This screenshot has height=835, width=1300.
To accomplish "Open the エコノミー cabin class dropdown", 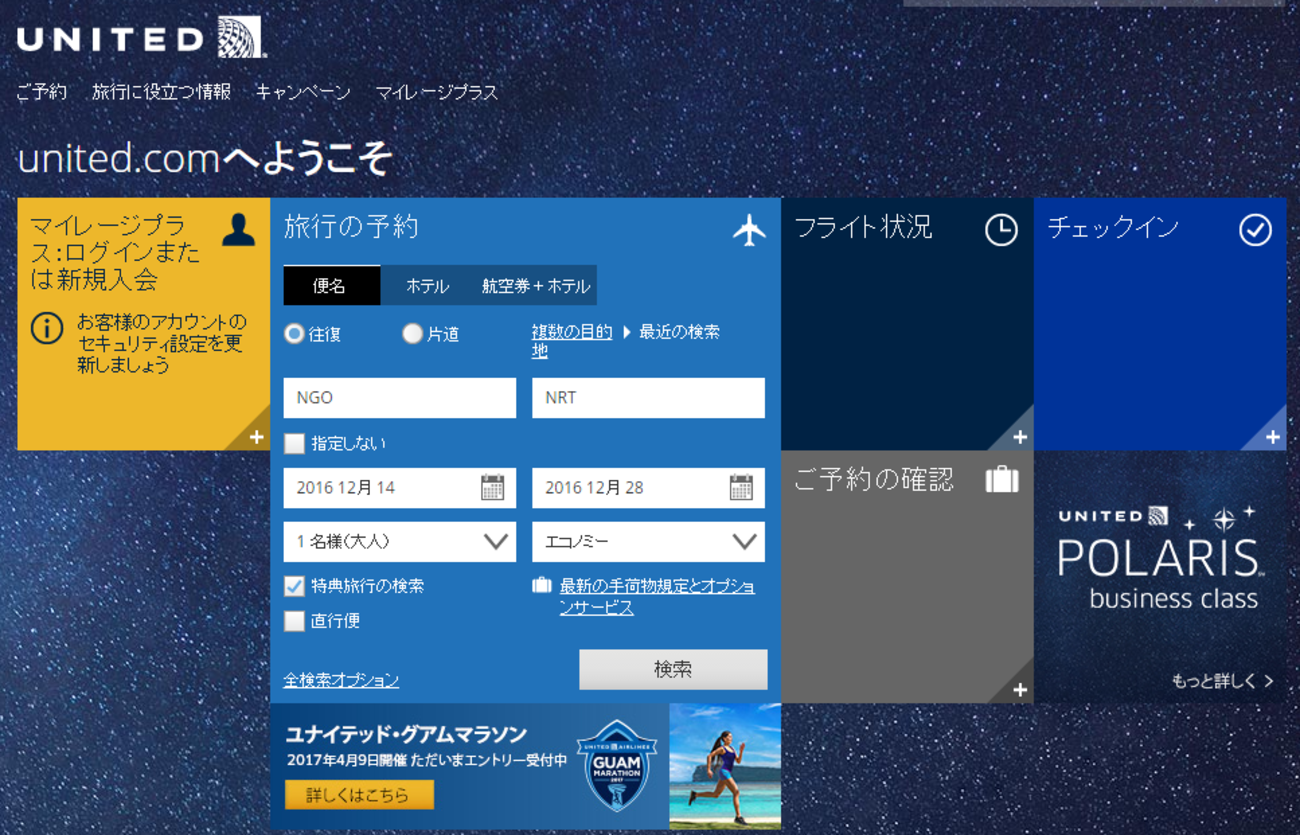I will point(648,542).
